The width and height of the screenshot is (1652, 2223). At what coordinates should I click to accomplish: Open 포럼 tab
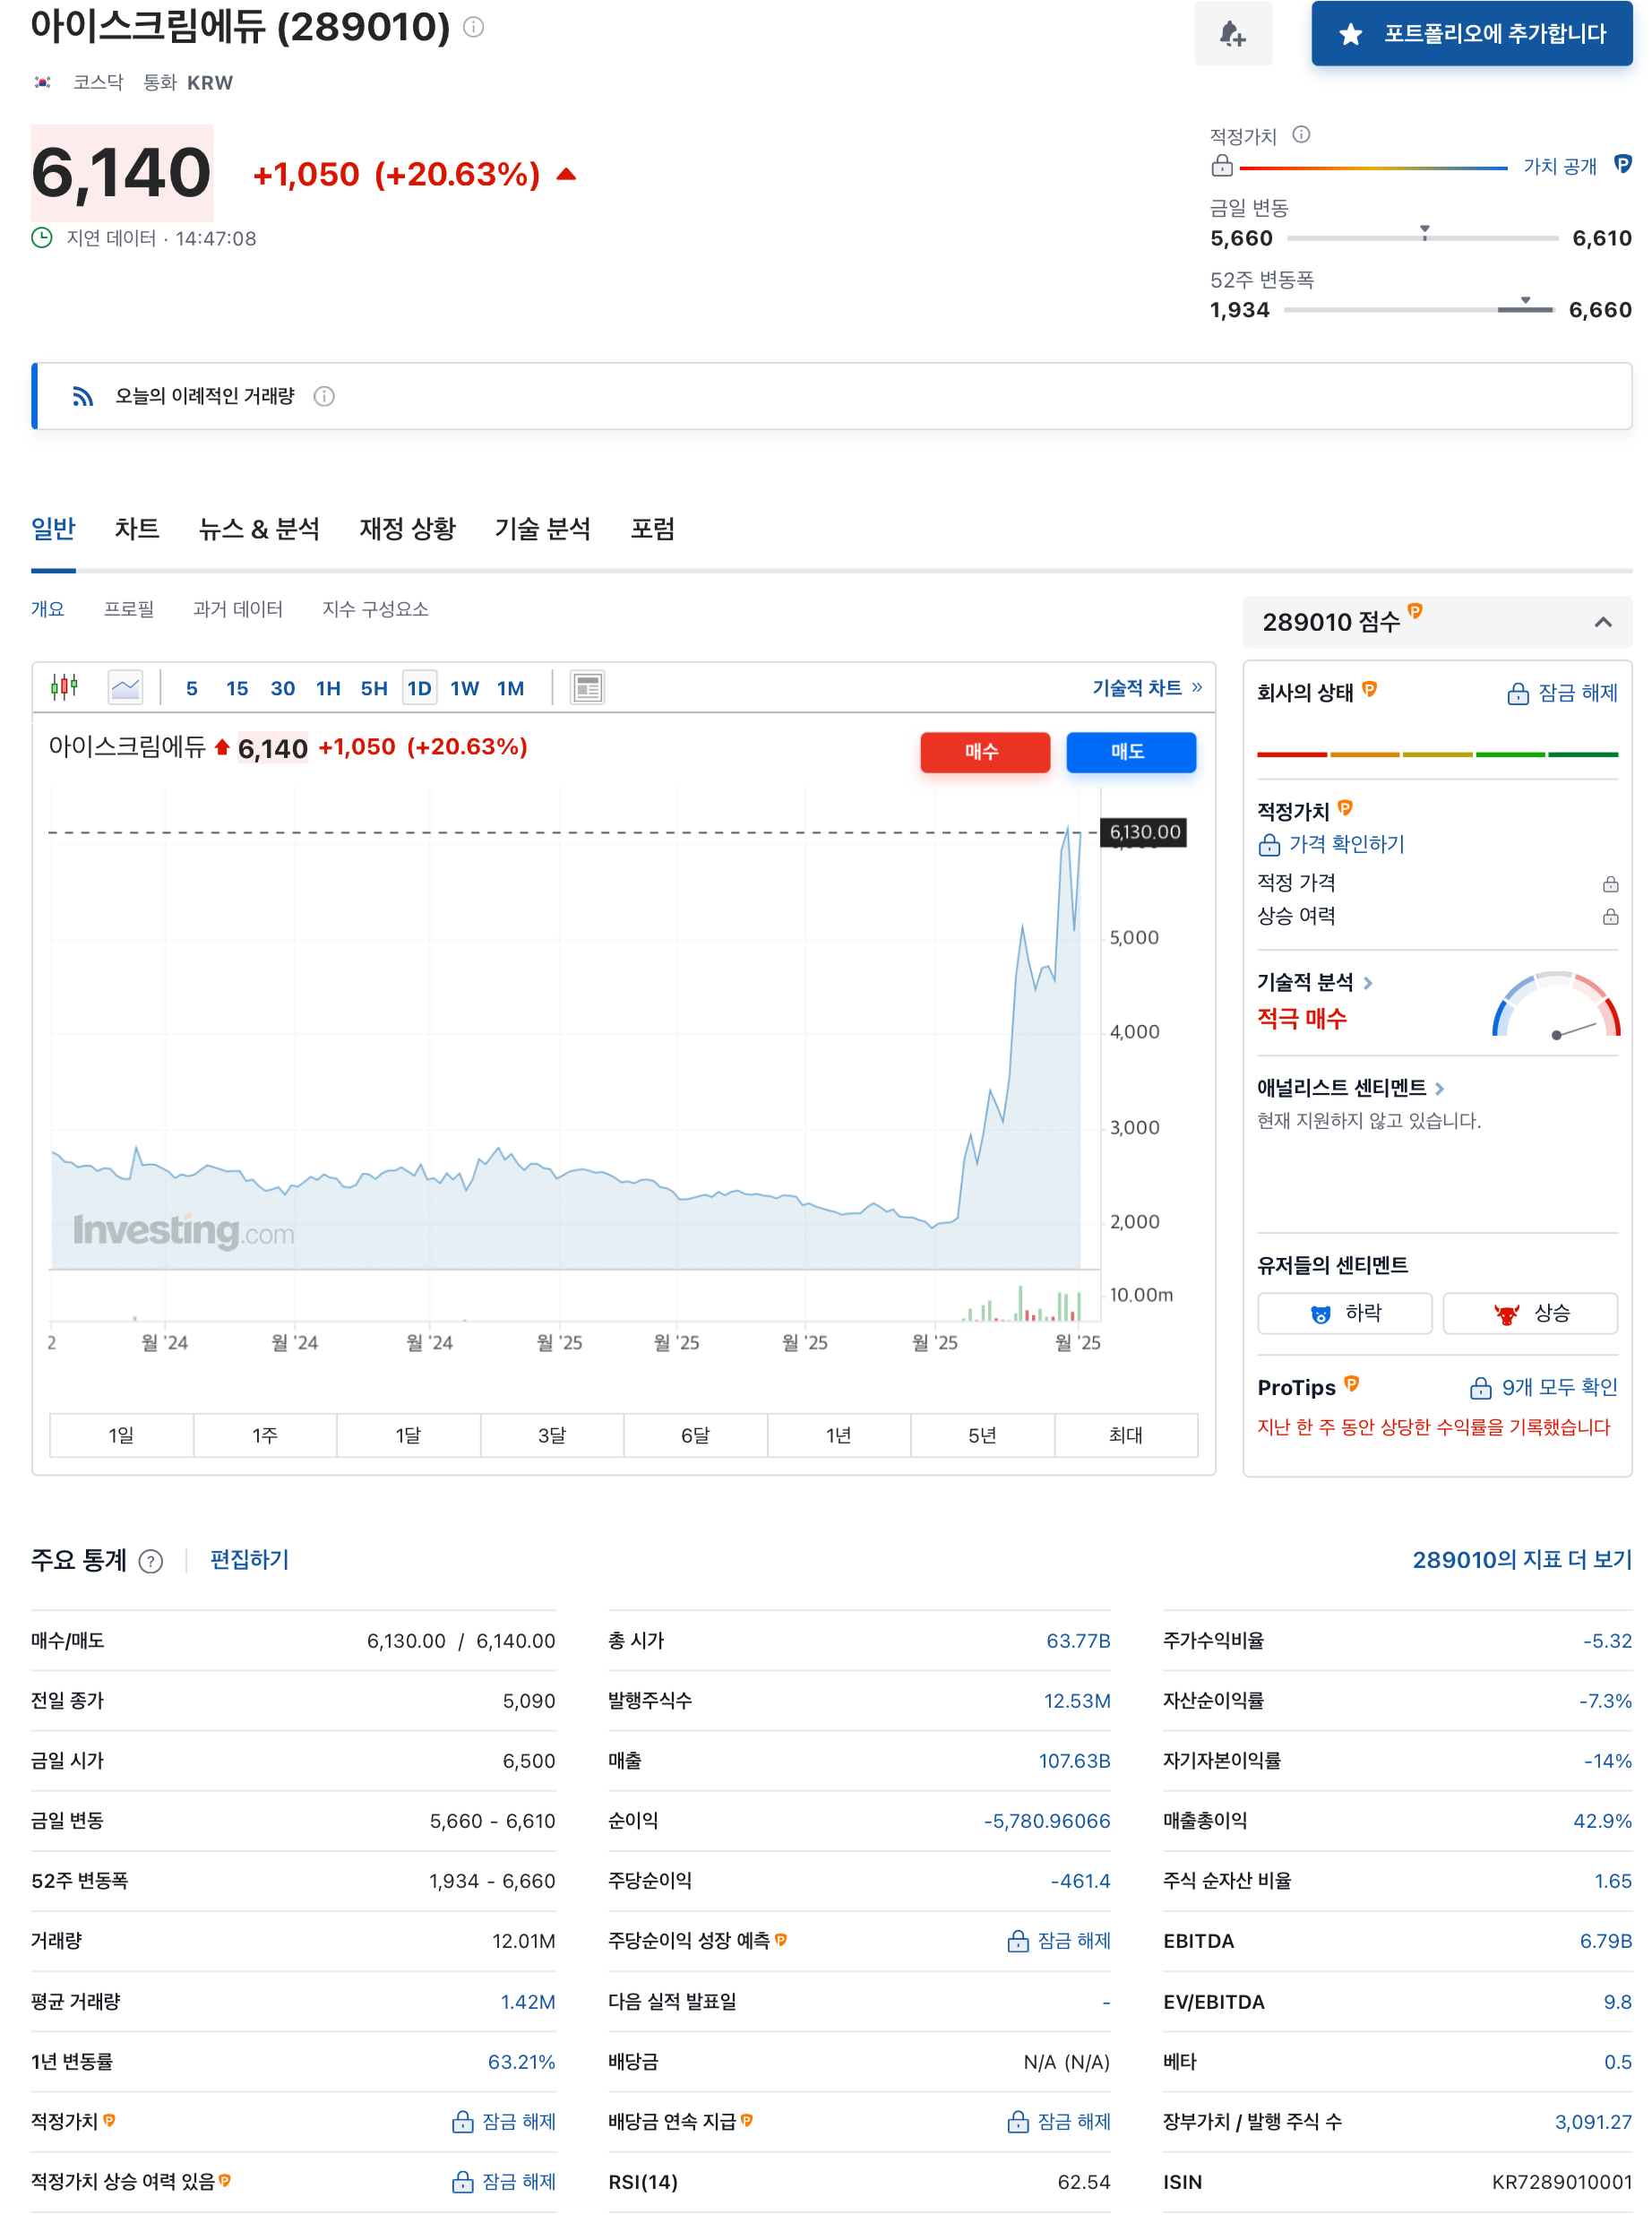pos(652,528)
